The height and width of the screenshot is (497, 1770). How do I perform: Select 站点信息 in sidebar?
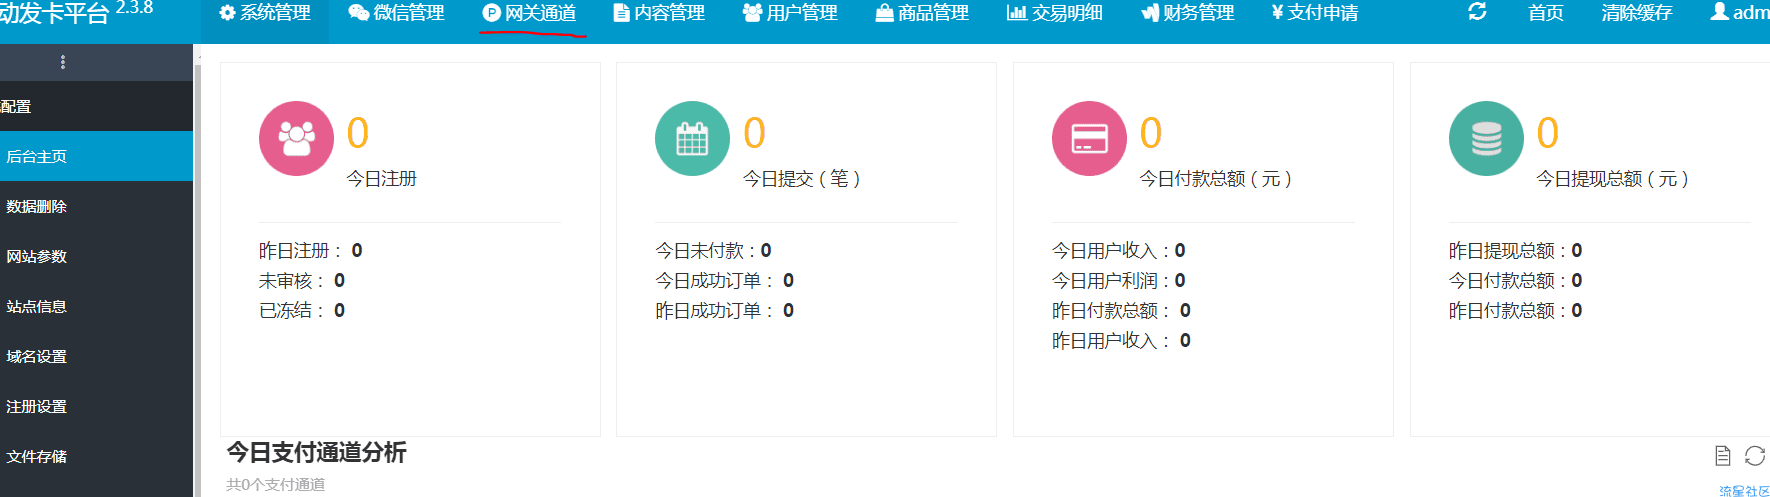[x=96, y=306]
